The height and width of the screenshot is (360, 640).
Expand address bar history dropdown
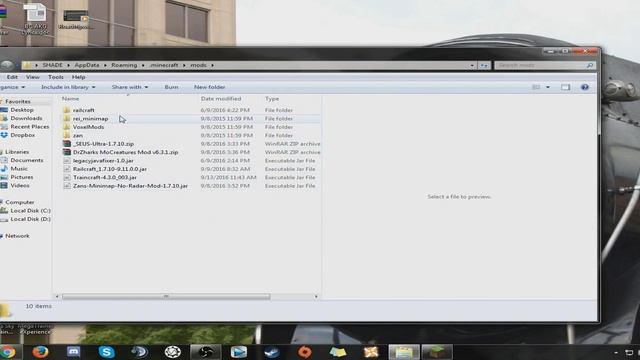point(472,65)
